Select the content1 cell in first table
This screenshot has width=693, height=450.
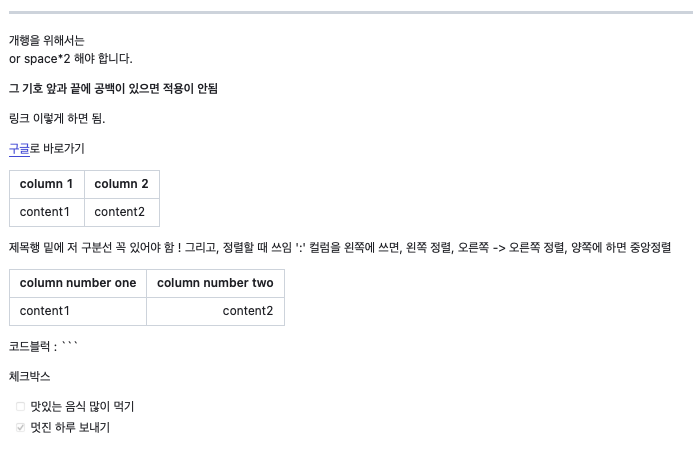(47, 212)
